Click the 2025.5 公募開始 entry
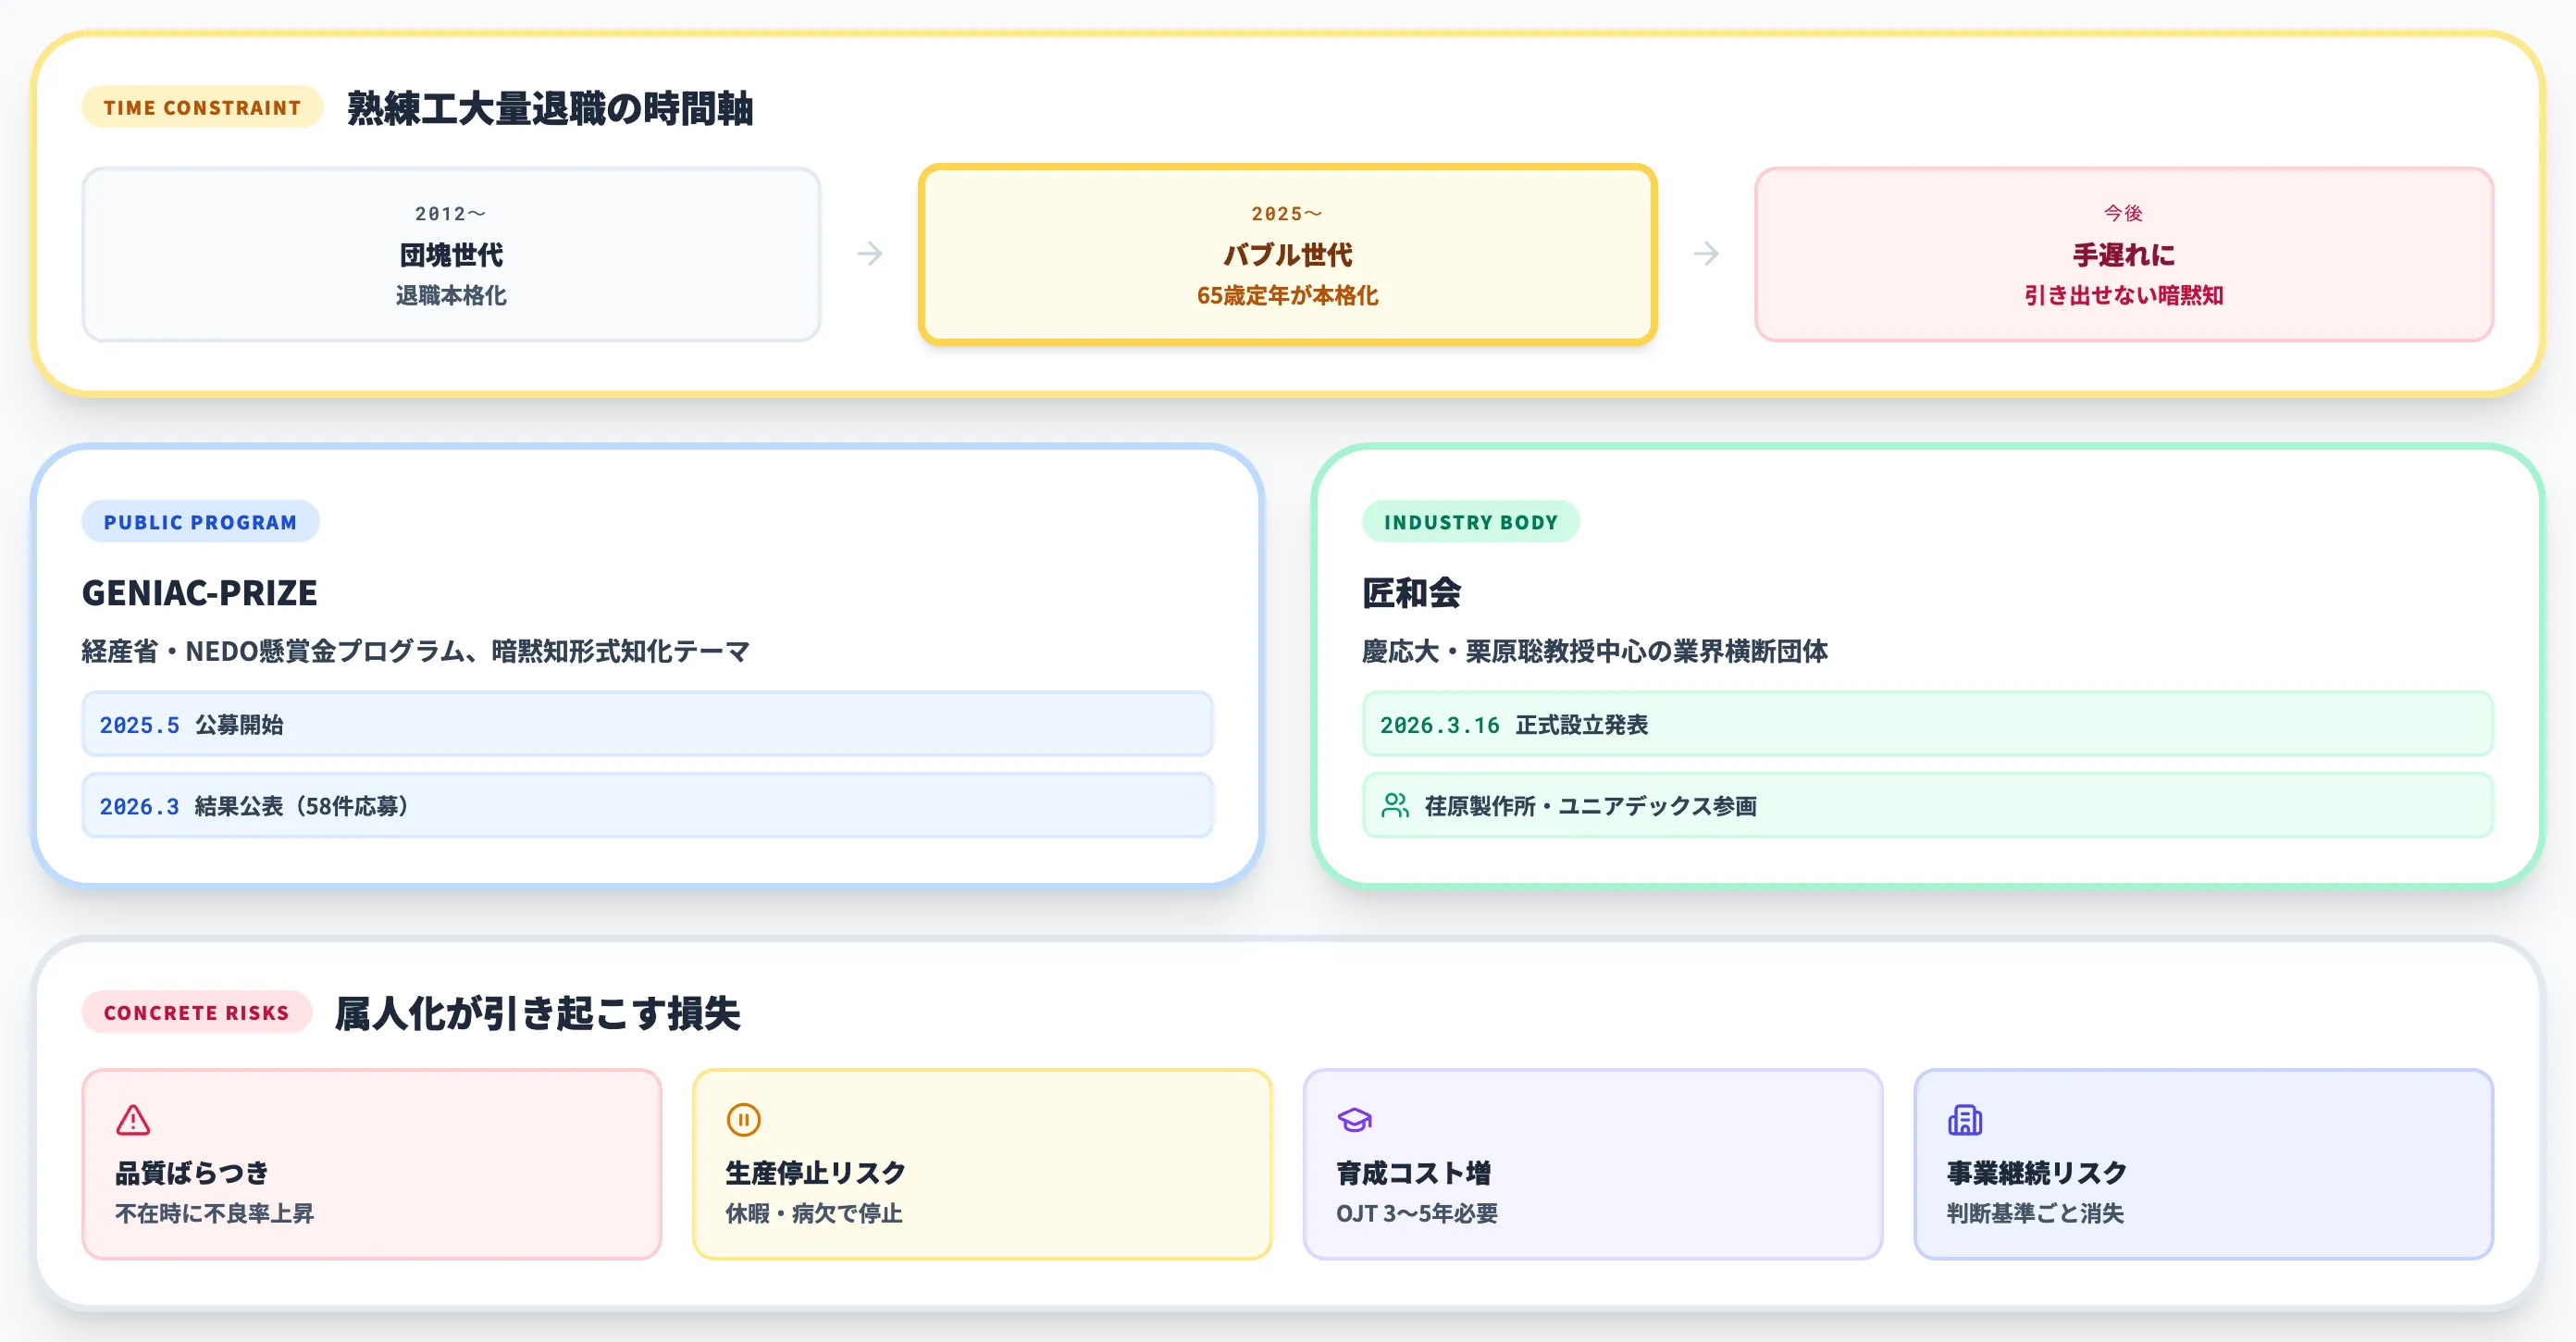This screenshot has width=2576, height=1342. click(648, 724)
